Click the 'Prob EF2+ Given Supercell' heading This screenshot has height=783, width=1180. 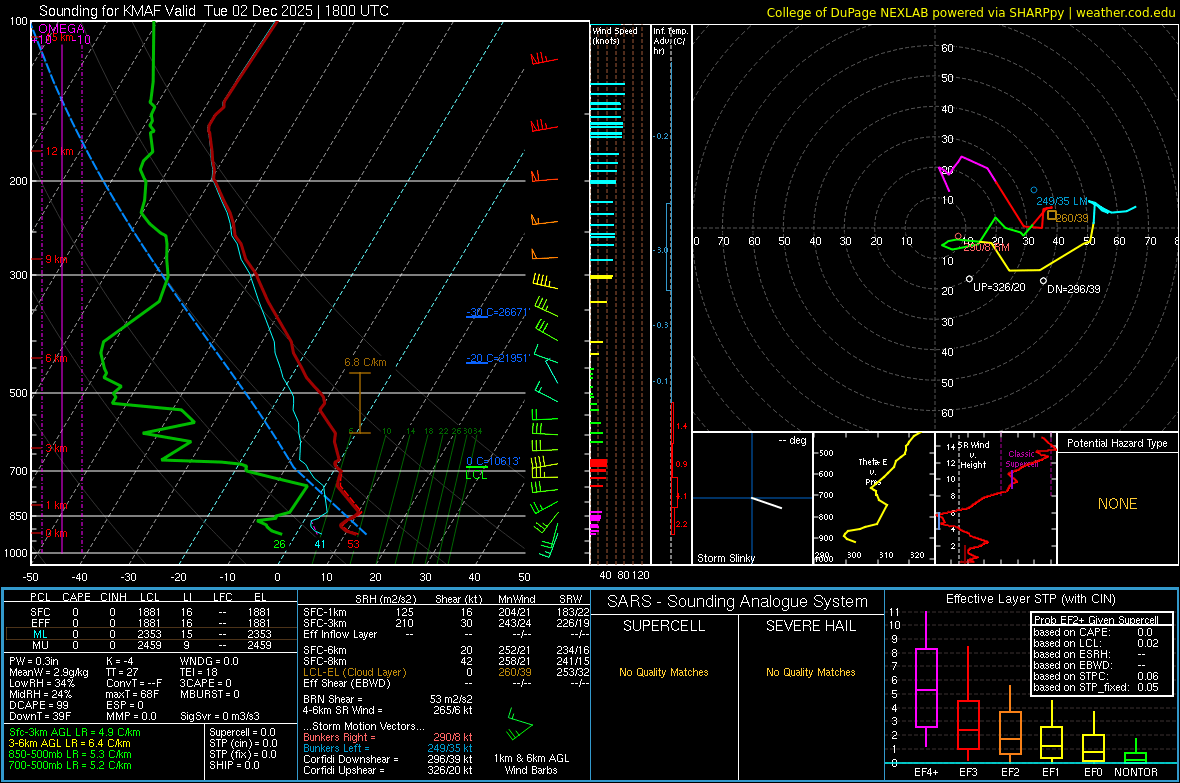coord(1096,620)
